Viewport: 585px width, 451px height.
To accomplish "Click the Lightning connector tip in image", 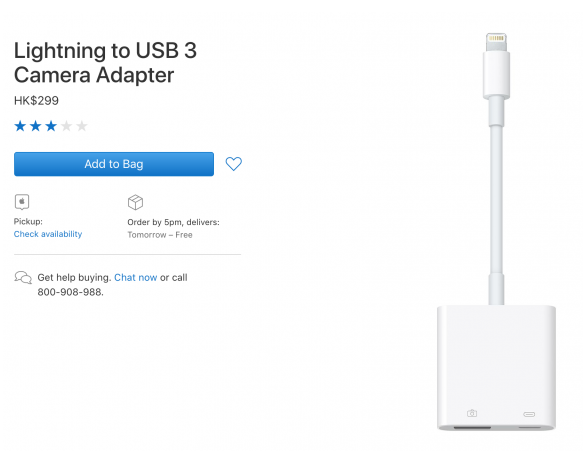I will pyautogui.click(x=496, y=42).
